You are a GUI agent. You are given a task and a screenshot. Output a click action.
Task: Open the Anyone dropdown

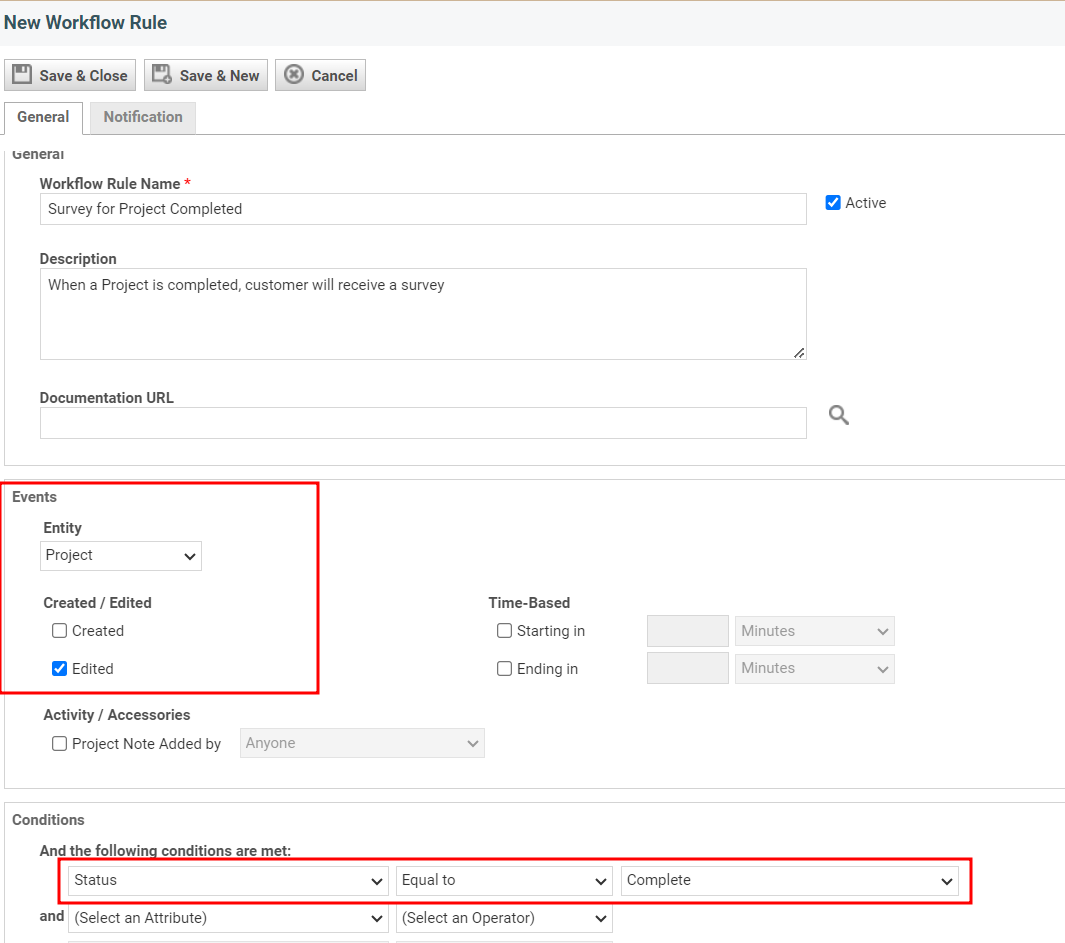362,743
